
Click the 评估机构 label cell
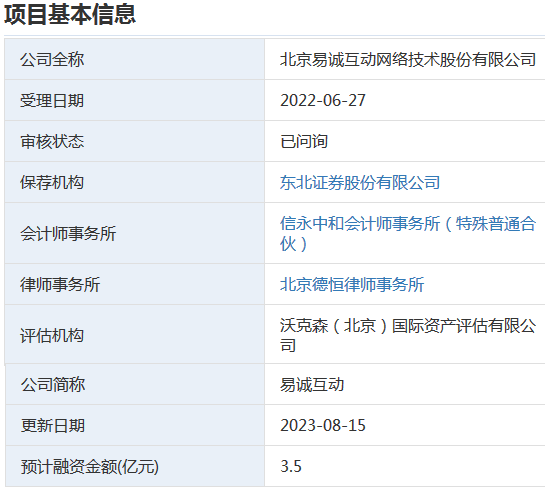[135, 335]
